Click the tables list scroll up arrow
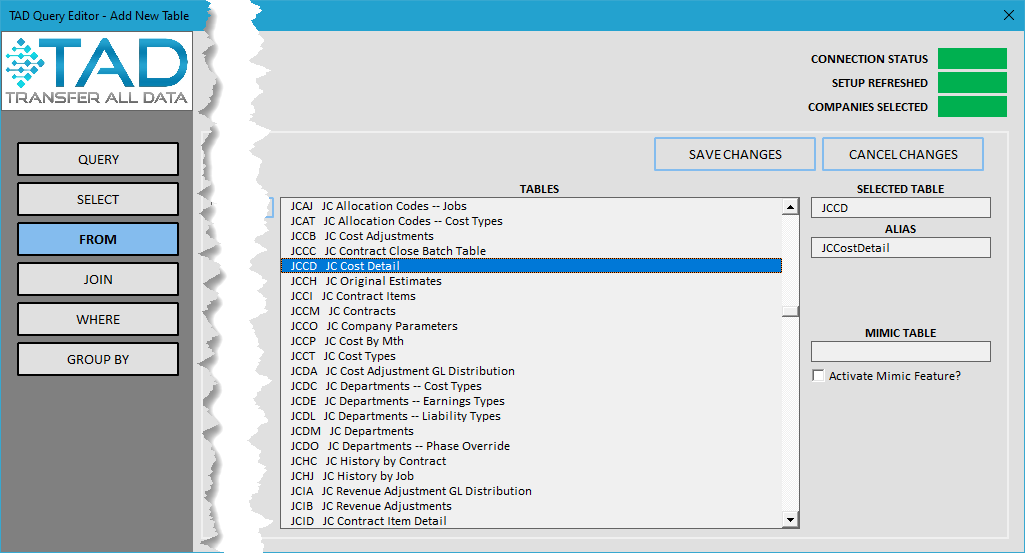1025x553 pixels. [x=790, y=207]
